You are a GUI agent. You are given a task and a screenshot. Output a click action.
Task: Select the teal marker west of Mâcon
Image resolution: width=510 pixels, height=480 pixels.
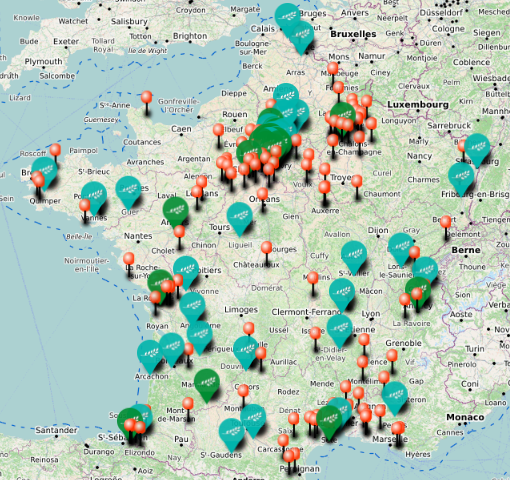point(342,295)
